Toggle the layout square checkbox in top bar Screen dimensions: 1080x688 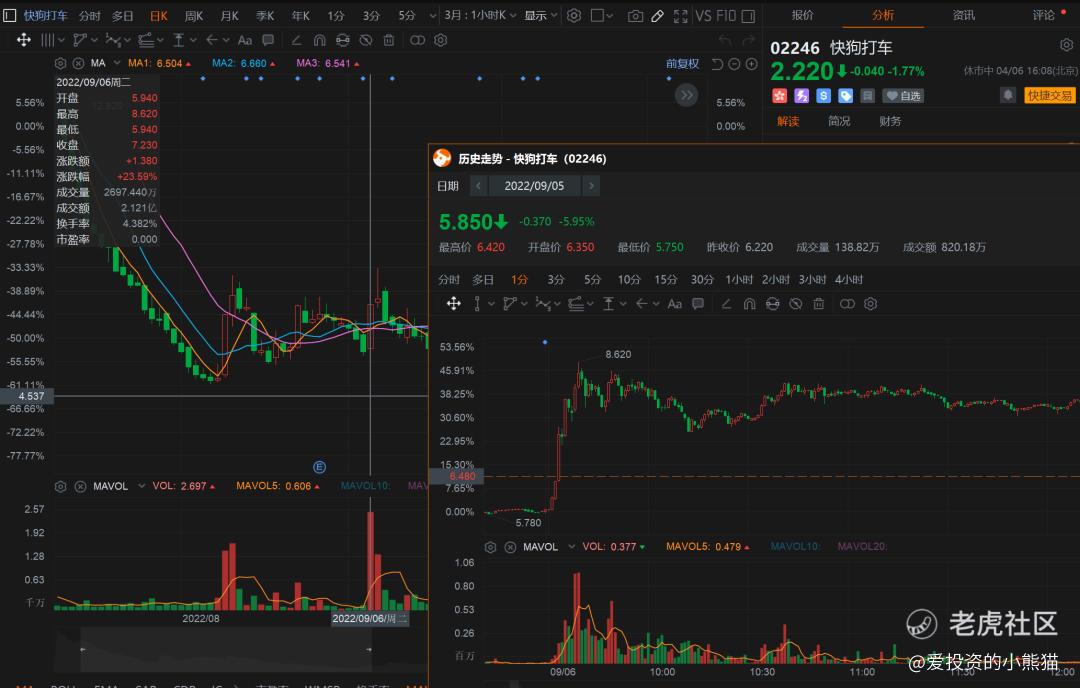597,15
